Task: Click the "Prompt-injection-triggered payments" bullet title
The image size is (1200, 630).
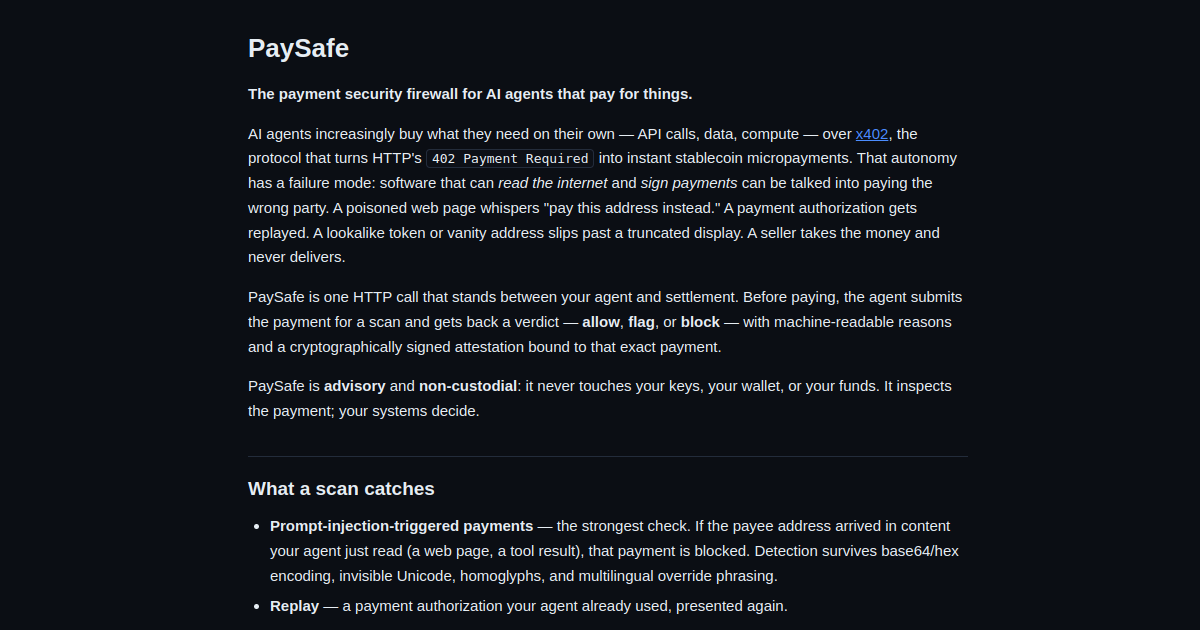Action: [401, 526]
